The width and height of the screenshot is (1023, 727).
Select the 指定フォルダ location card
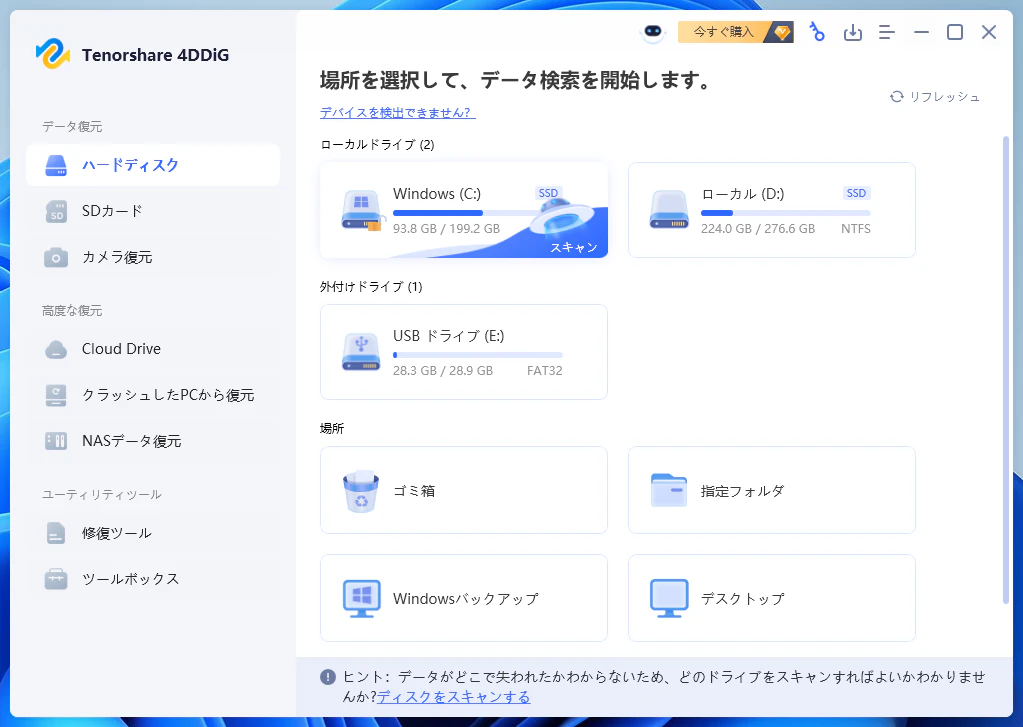click(x=772, y=490)
